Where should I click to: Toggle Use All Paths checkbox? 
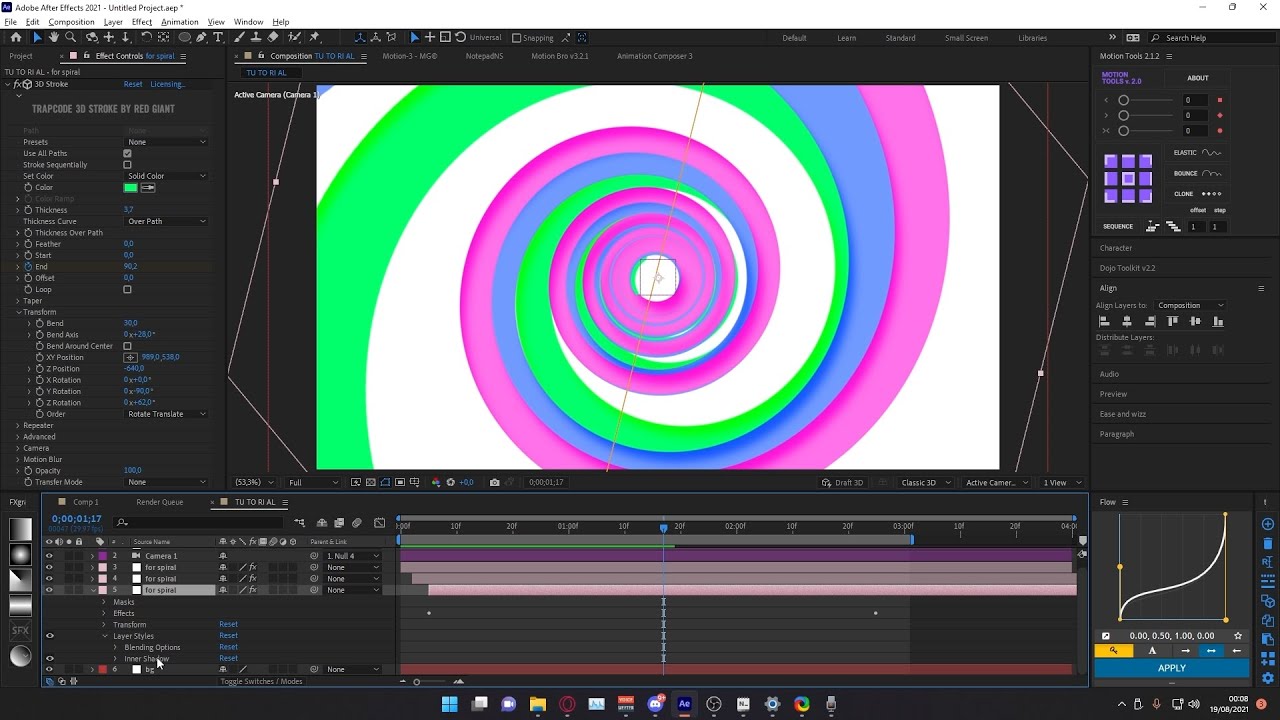(x=127, y=153)
